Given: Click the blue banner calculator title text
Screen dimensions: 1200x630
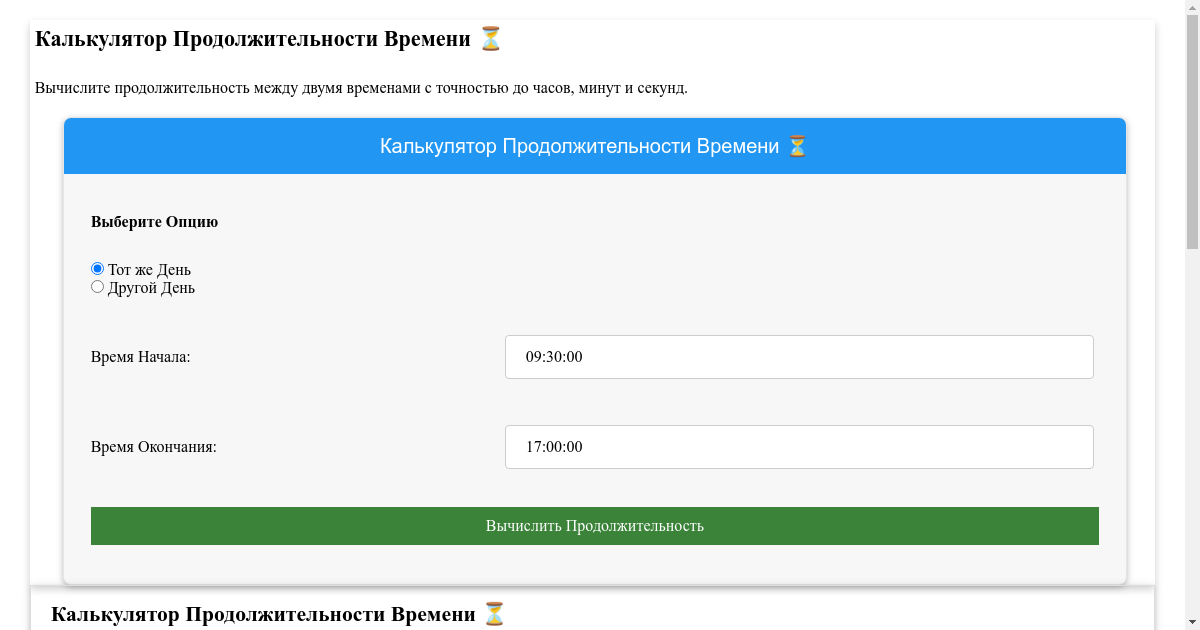Looking at the screenshot, I should [578, 147].
